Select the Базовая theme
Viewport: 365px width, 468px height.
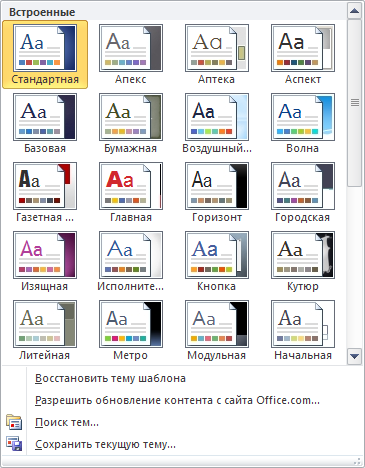point(45,124)
